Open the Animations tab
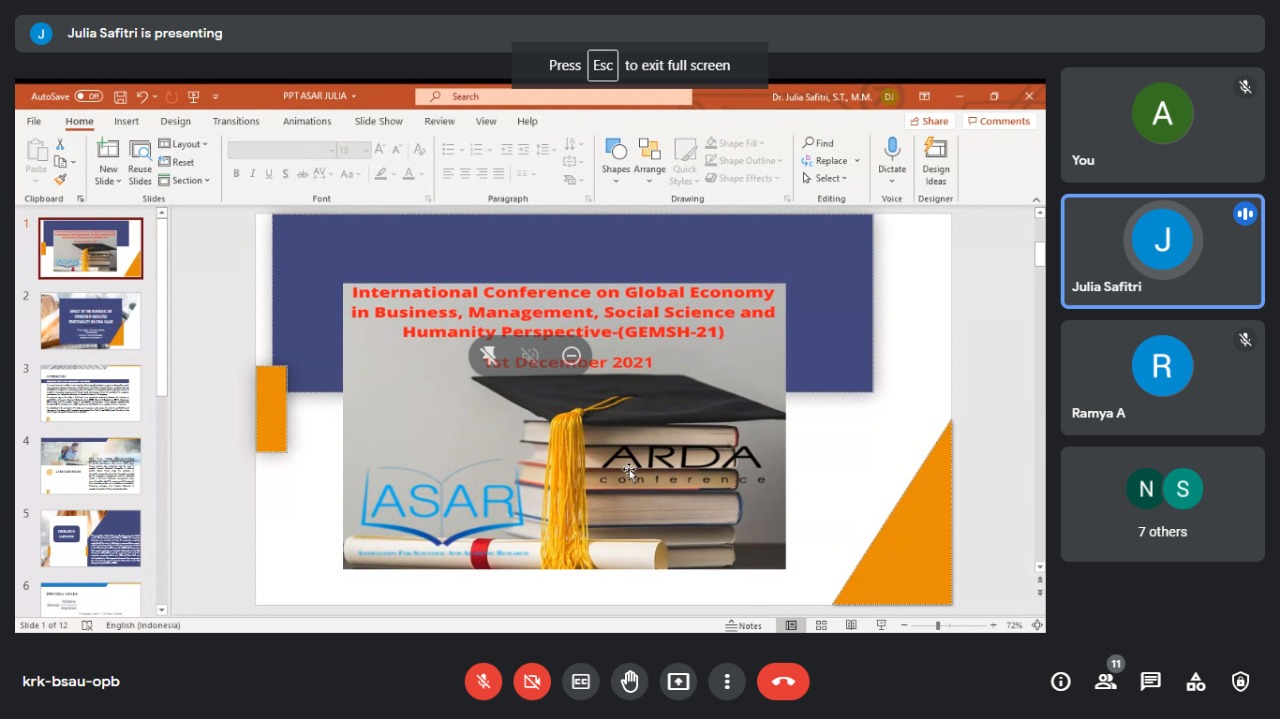Screen dimensions: 1280x719 click(307, 121)
